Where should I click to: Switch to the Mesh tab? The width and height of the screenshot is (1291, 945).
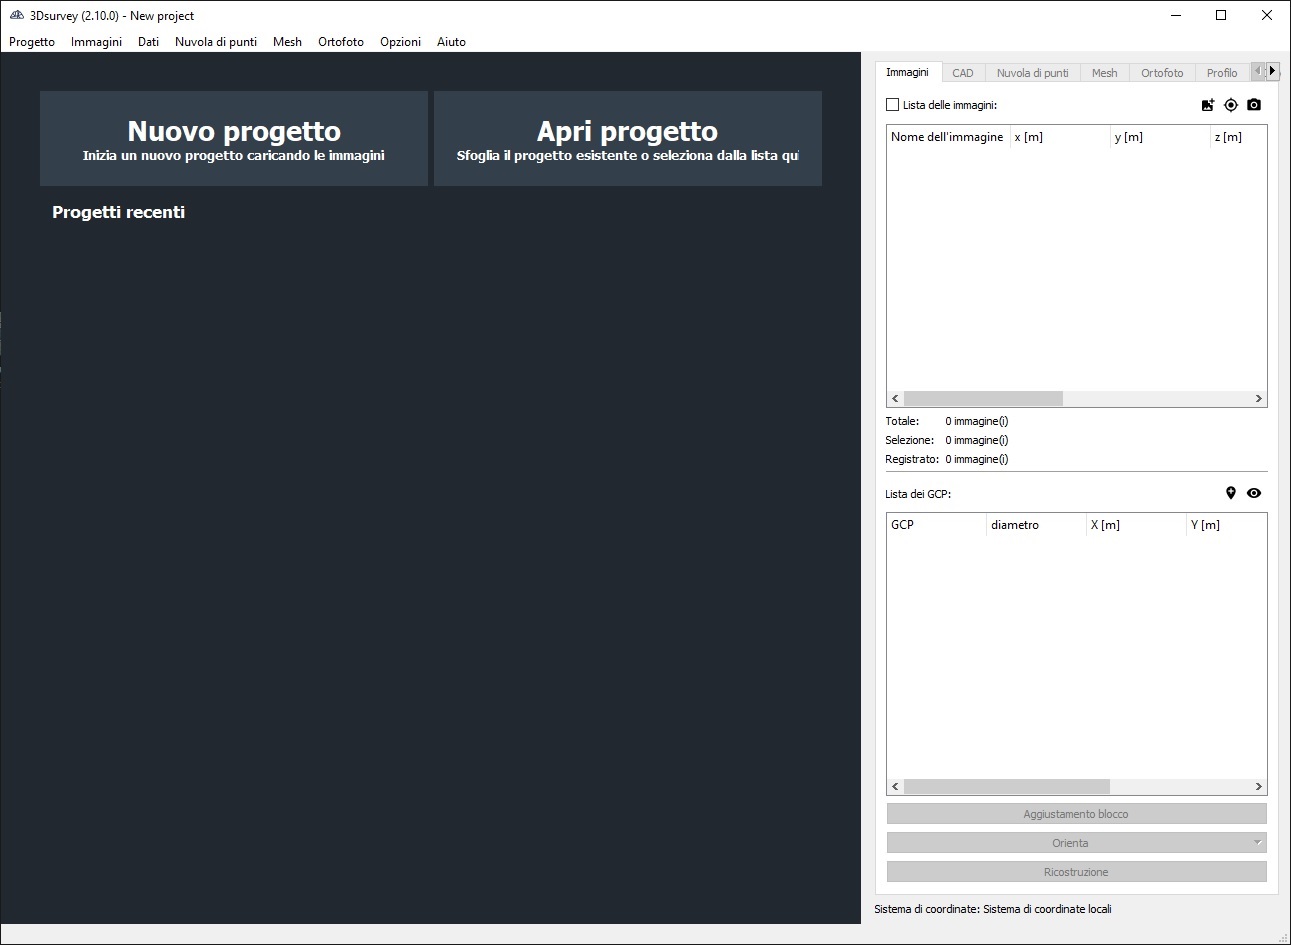[1104, 73]
